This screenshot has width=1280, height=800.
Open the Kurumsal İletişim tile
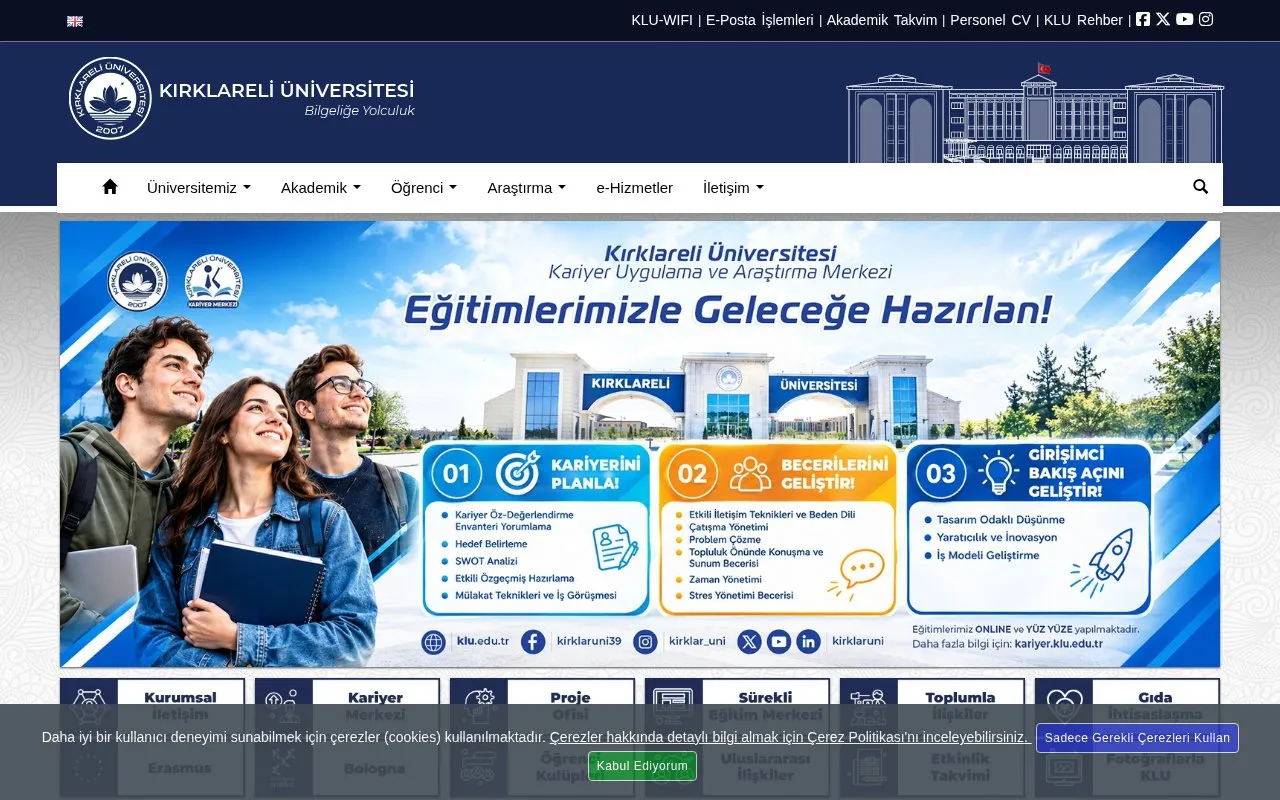point(152,706)
